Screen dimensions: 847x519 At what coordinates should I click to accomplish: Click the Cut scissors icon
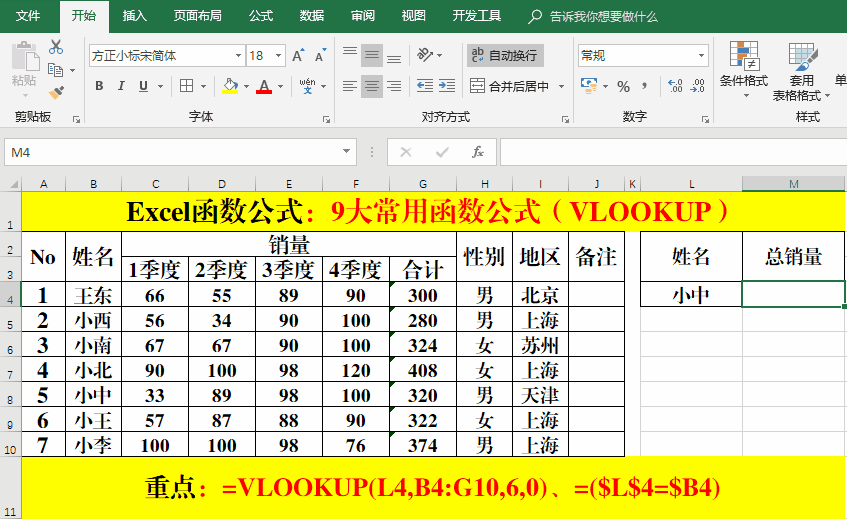(56, 47)
